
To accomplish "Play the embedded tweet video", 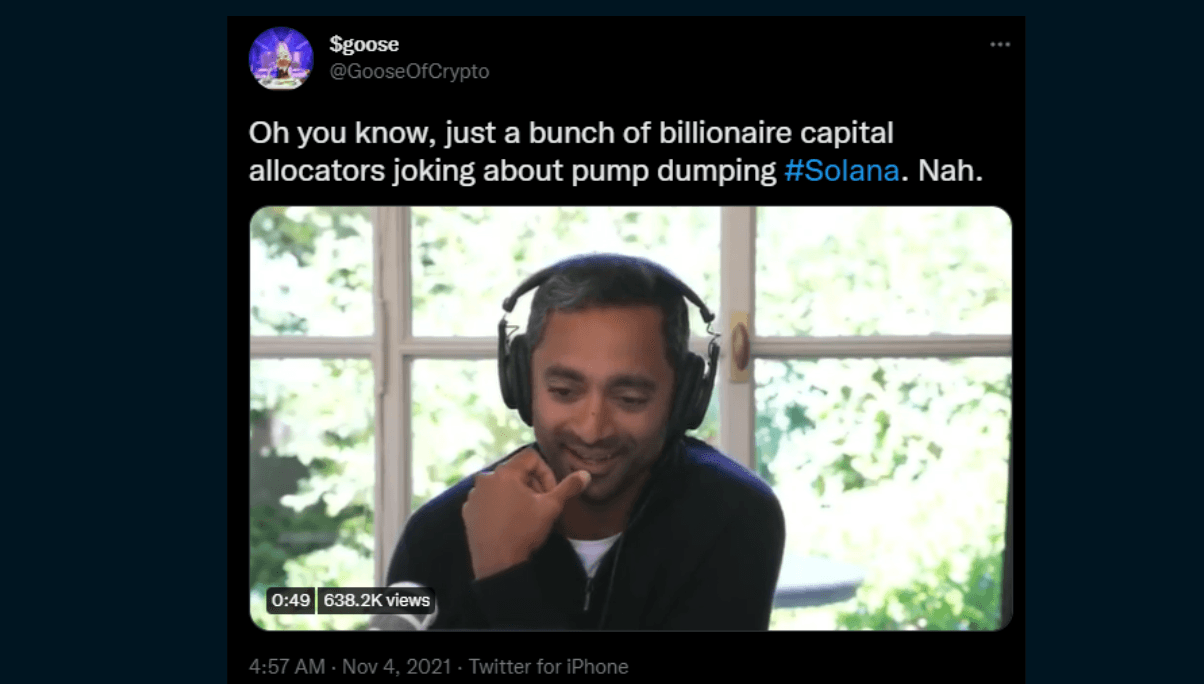I will (630, 418).
